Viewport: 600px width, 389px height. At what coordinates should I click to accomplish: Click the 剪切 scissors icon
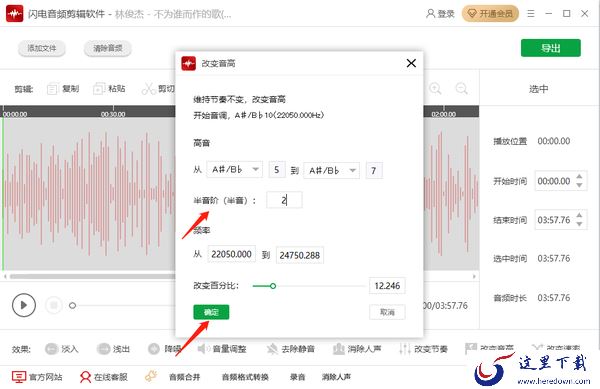click(x=148, y=89)
